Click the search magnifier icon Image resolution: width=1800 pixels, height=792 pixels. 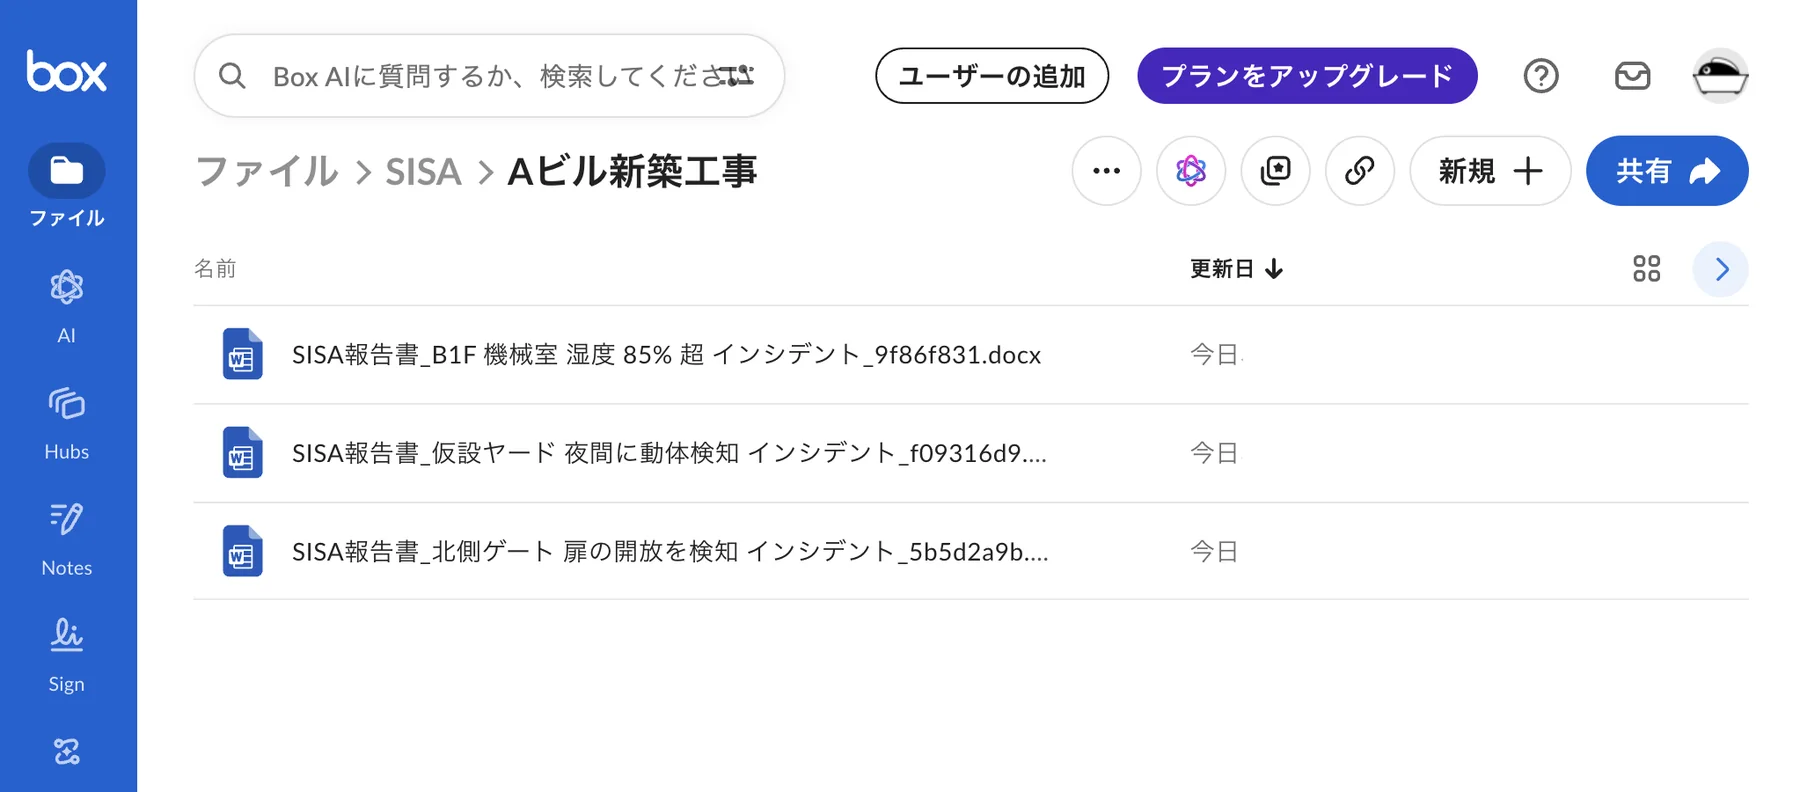click(x=232, y=76)
